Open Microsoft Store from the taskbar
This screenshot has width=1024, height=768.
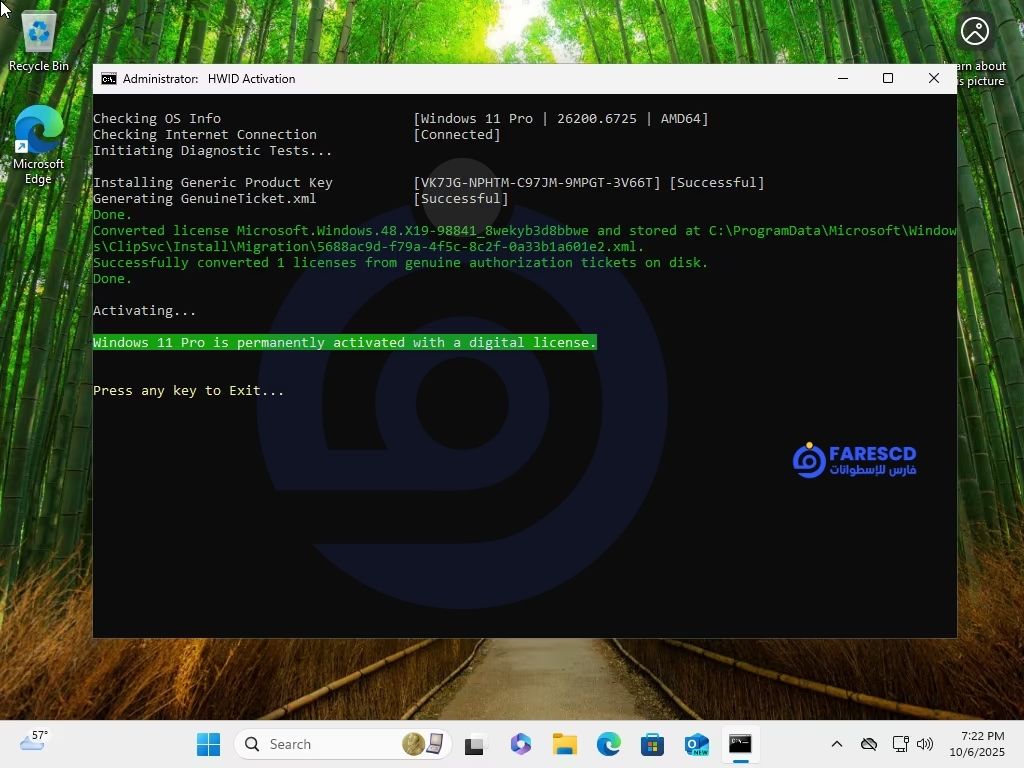[651, 744]
